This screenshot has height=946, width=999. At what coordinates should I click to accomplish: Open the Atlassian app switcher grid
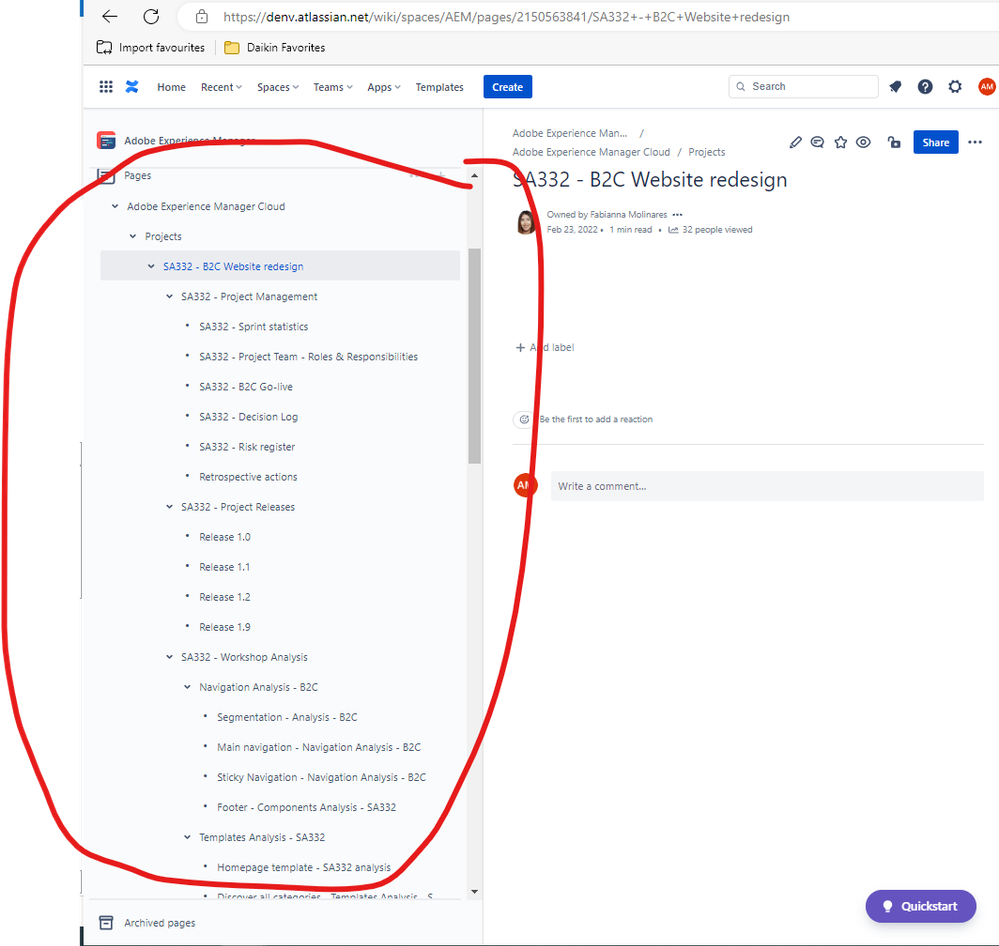click(106, 87)
